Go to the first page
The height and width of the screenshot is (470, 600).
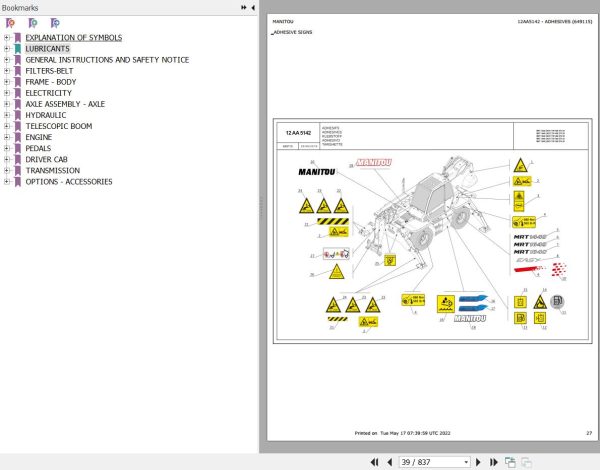pos(375,462)
